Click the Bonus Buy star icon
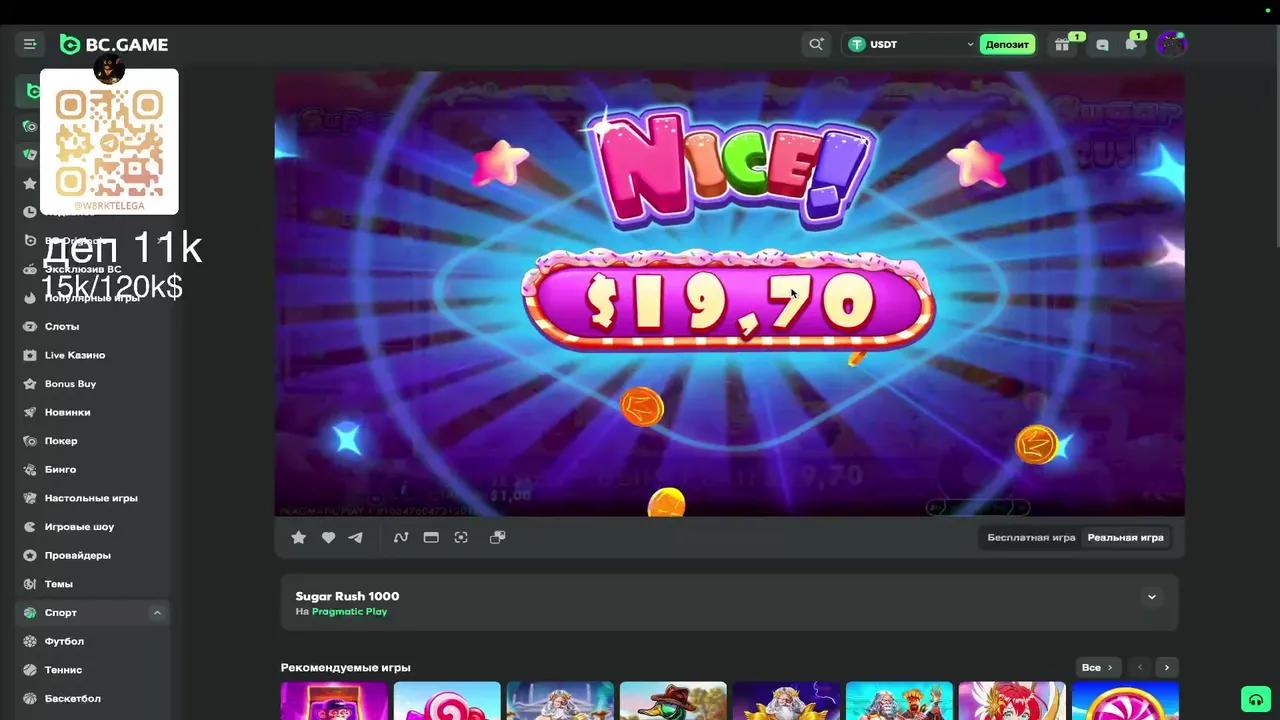 click(x=30, y=384)
